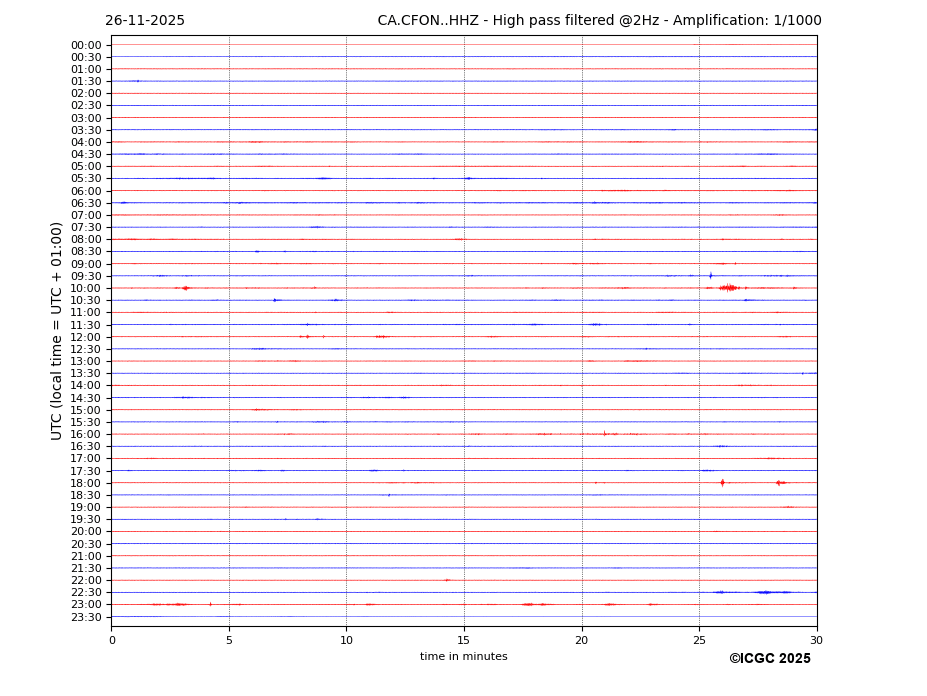Pick the 12:00 time row label
Viewport: 927px width, 696px height.
pos(85,337)
